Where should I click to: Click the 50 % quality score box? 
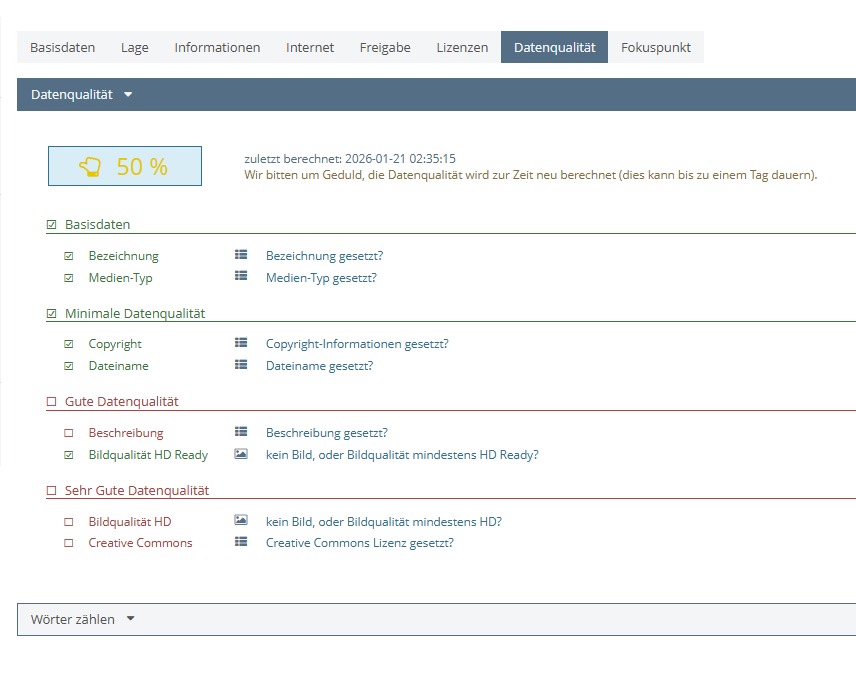point(125,166)
